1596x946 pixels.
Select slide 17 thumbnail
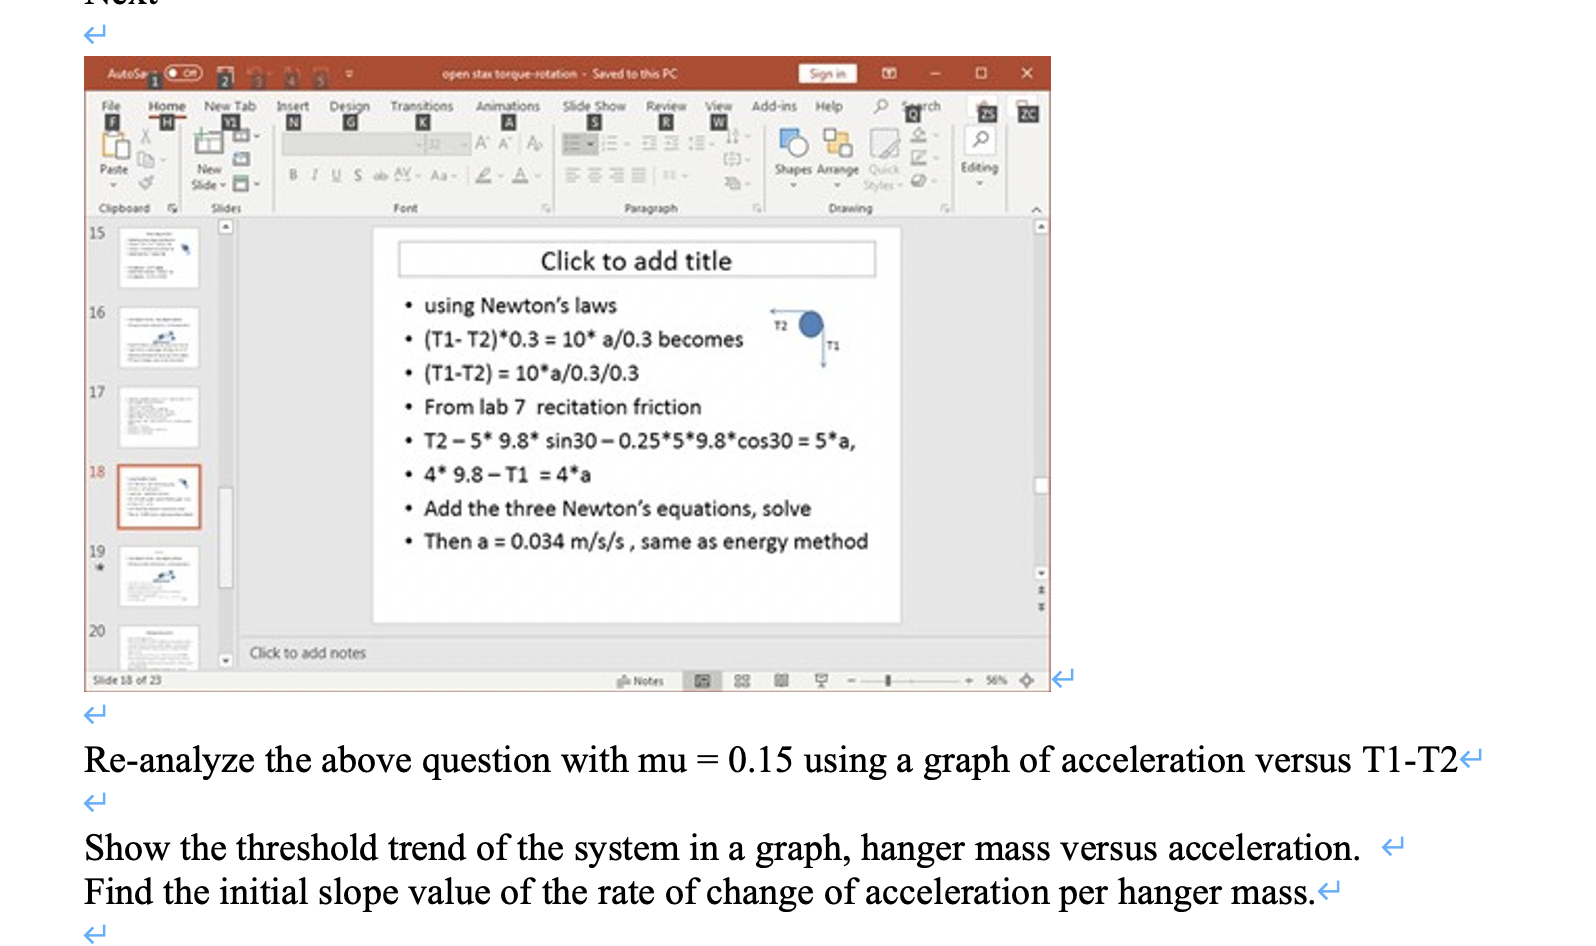[x=160, y=417]
